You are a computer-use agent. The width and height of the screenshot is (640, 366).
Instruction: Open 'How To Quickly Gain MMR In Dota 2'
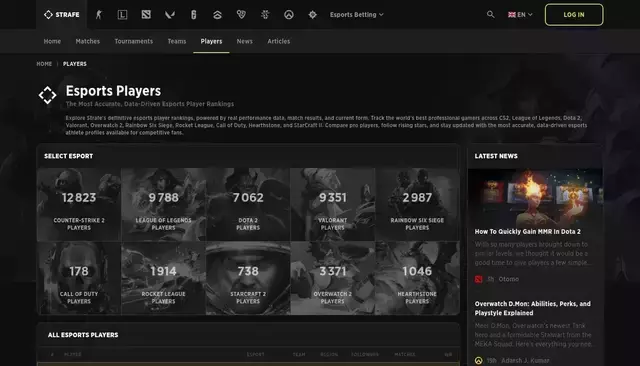[x=527, y=232]
